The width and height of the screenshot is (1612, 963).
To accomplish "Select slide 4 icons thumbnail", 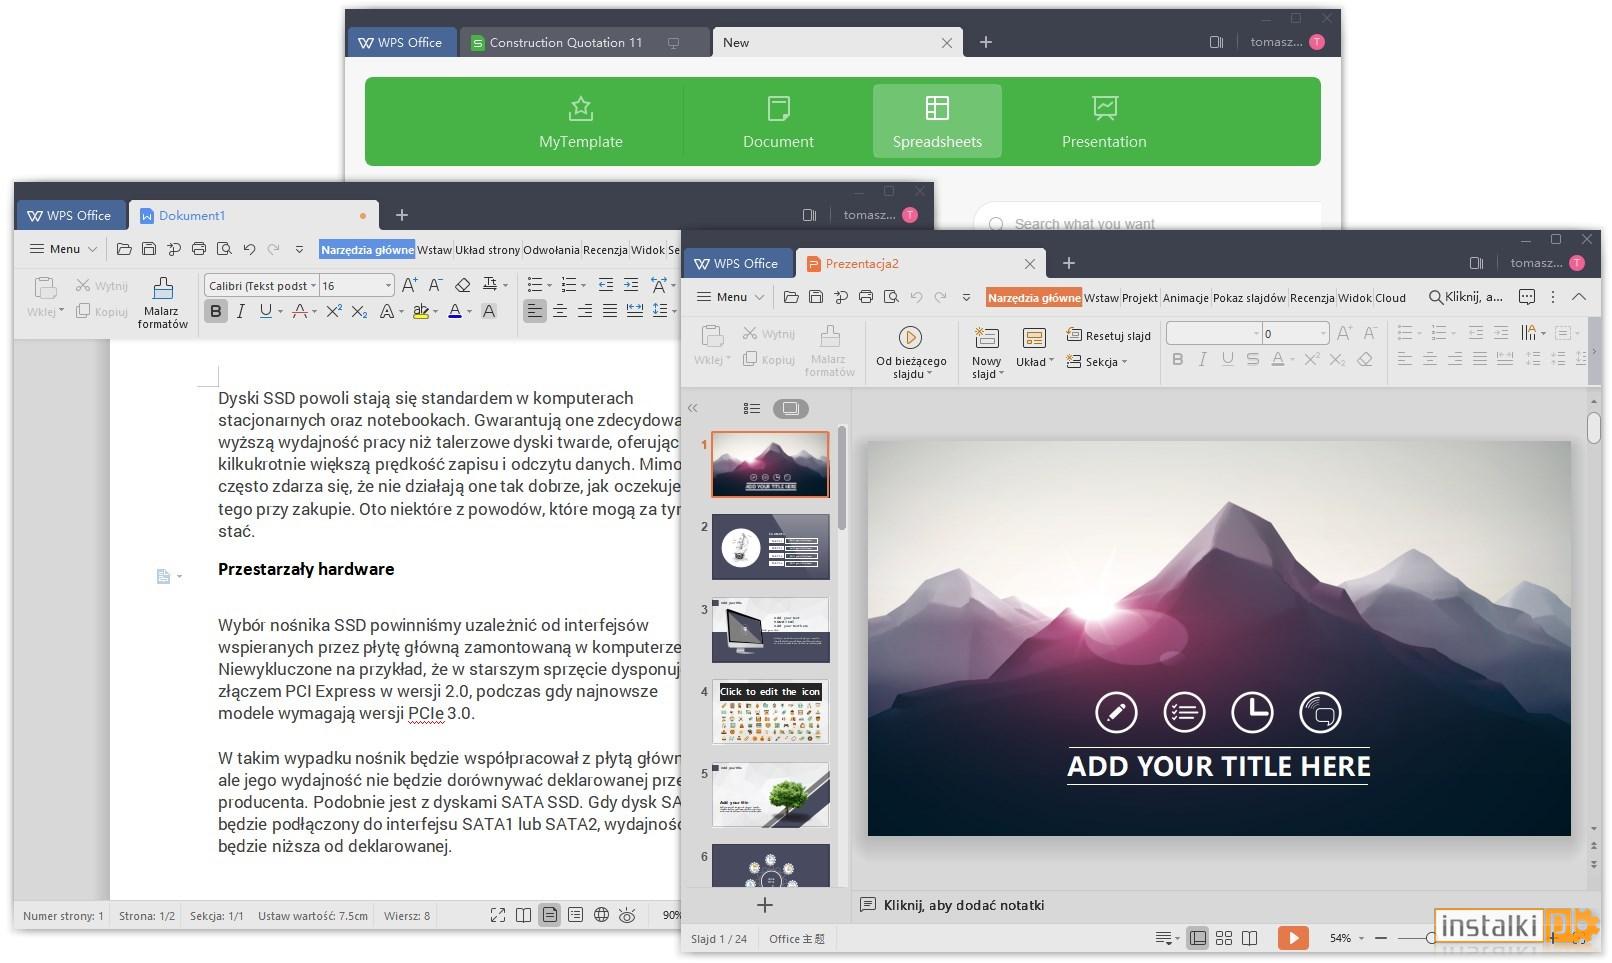I will 770,712.
